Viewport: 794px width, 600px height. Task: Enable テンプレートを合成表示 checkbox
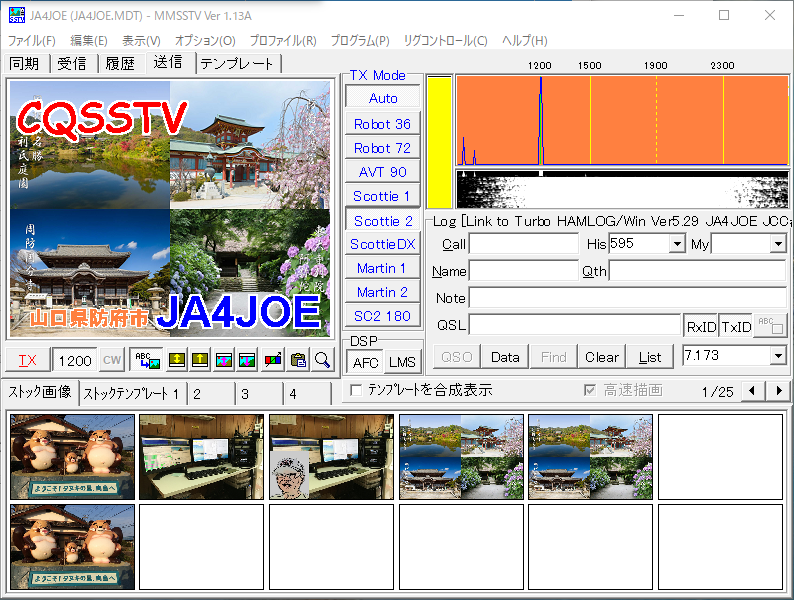pyautogui.click(x=356, y=390)
